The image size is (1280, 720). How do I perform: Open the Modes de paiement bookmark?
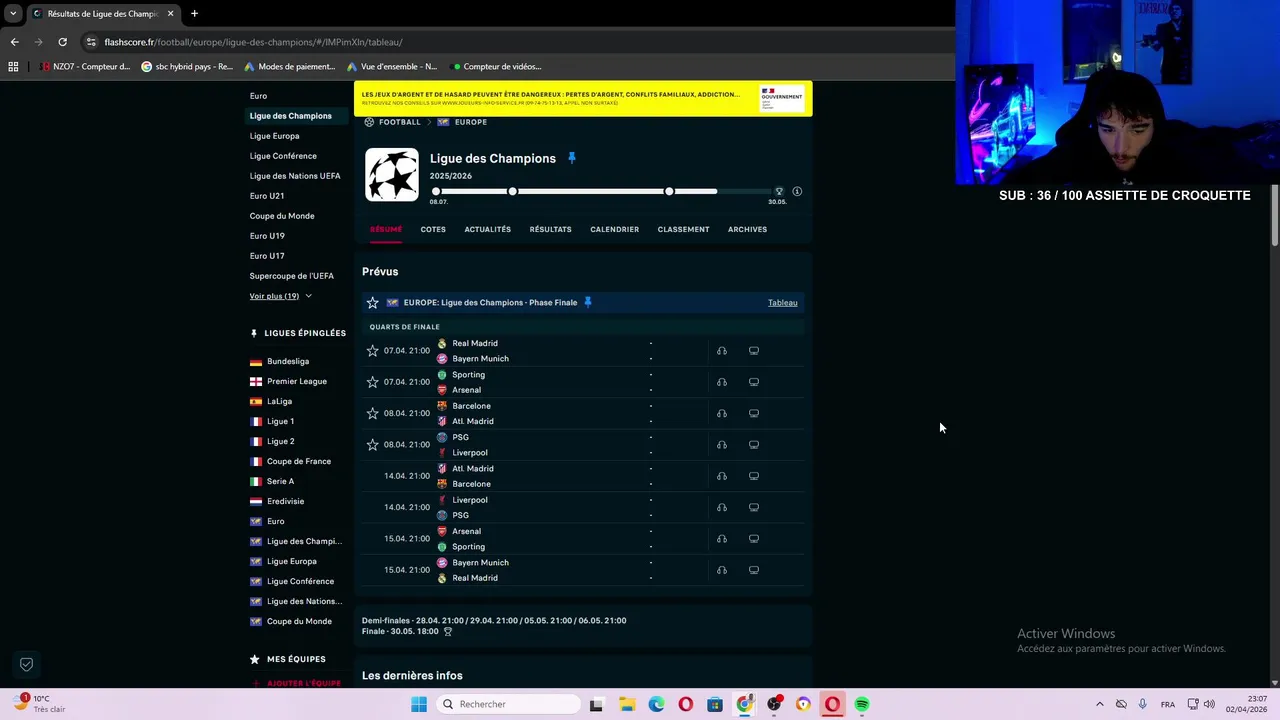click(x=289, y=67)
